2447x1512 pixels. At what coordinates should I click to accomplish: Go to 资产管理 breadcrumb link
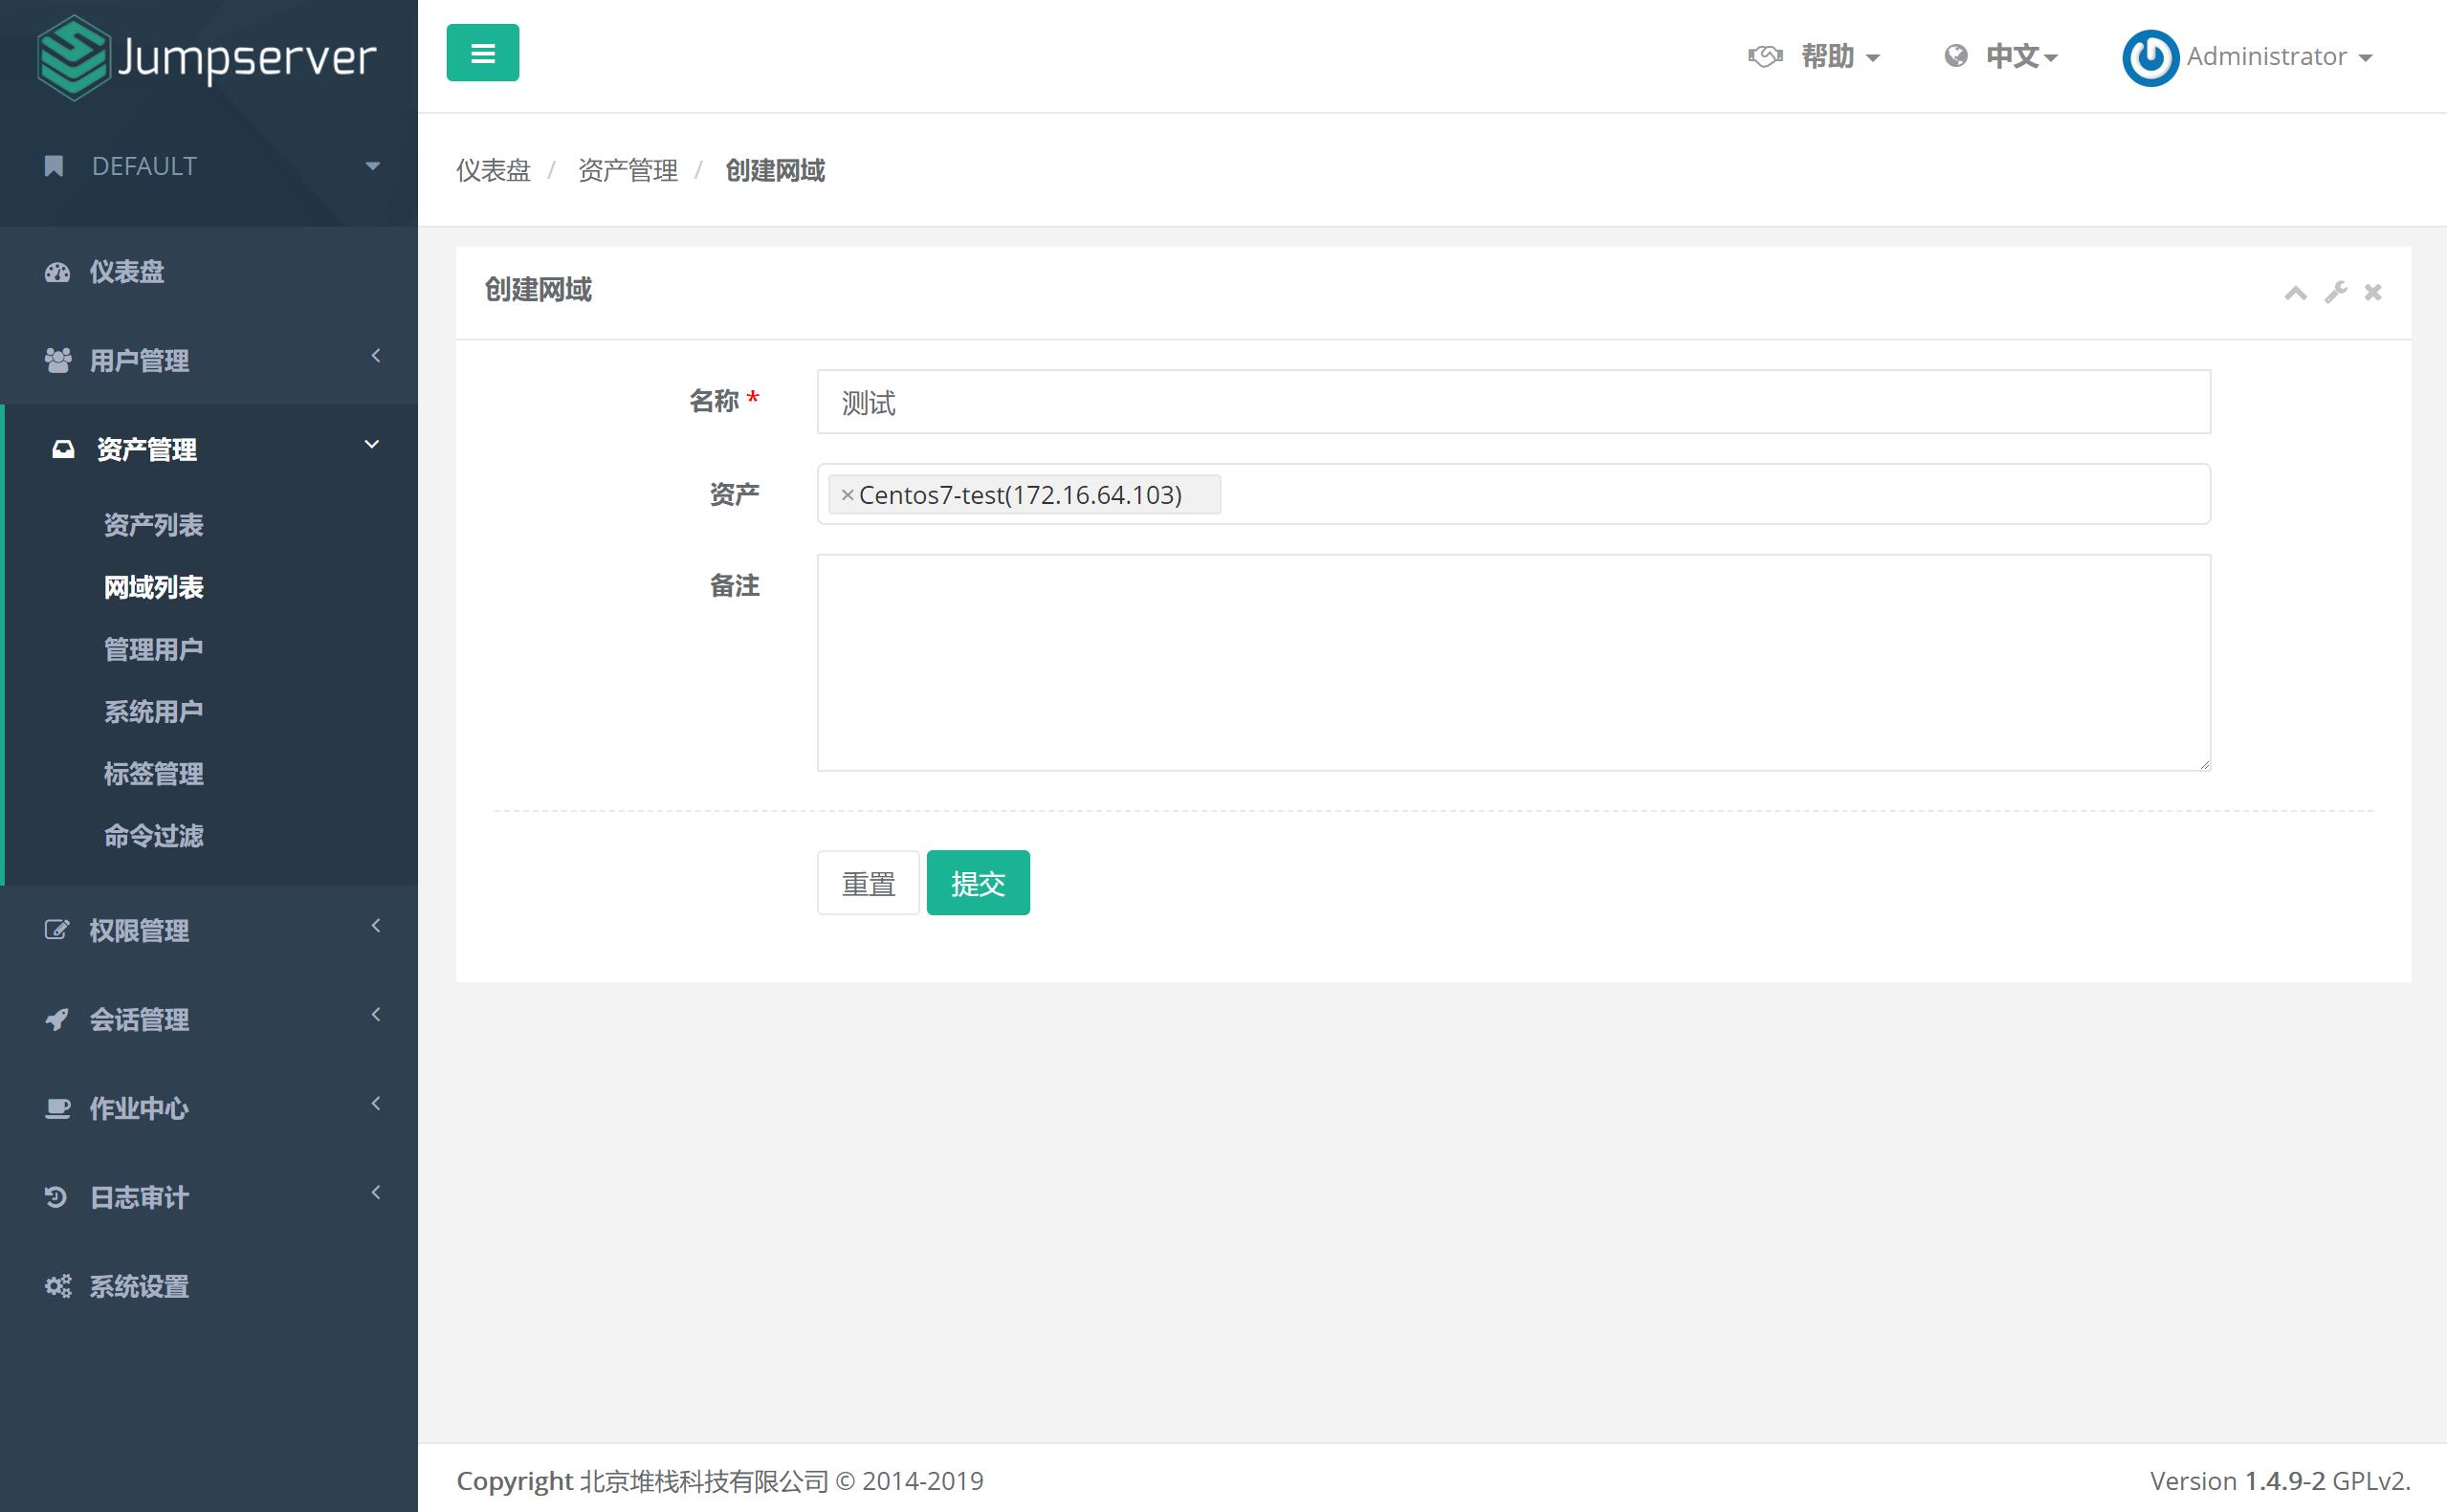click(628, 170)
